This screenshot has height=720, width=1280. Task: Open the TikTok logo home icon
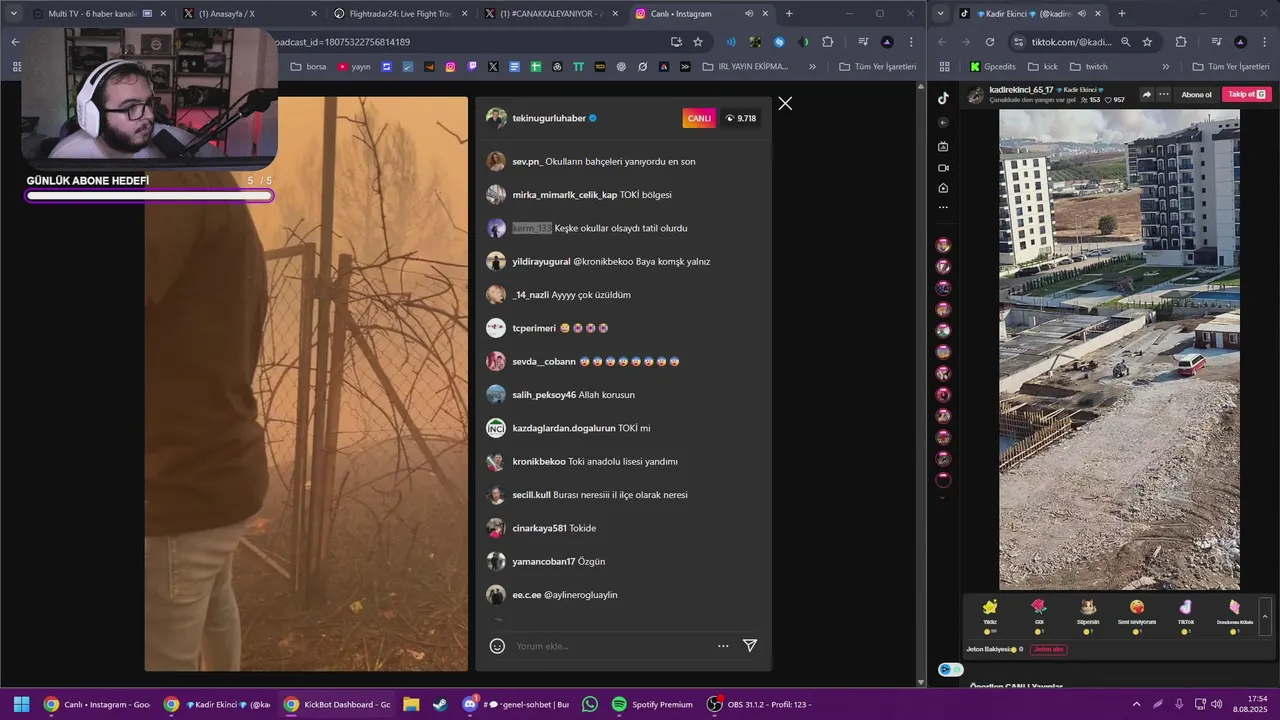[943, 98]
